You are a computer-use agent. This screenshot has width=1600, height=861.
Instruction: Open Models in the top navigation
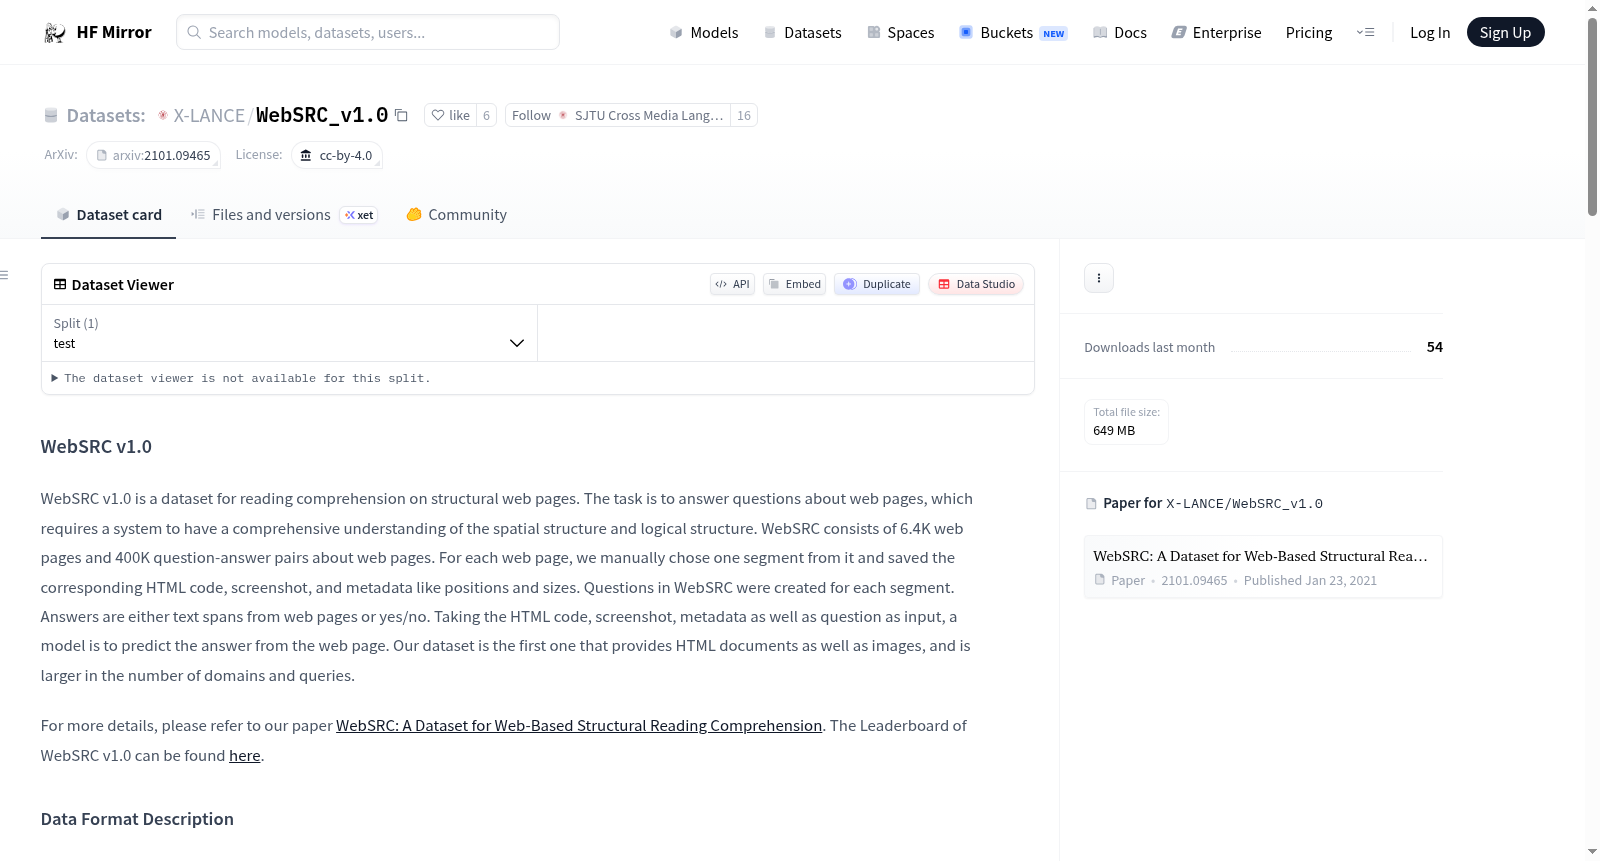[704, 33]
